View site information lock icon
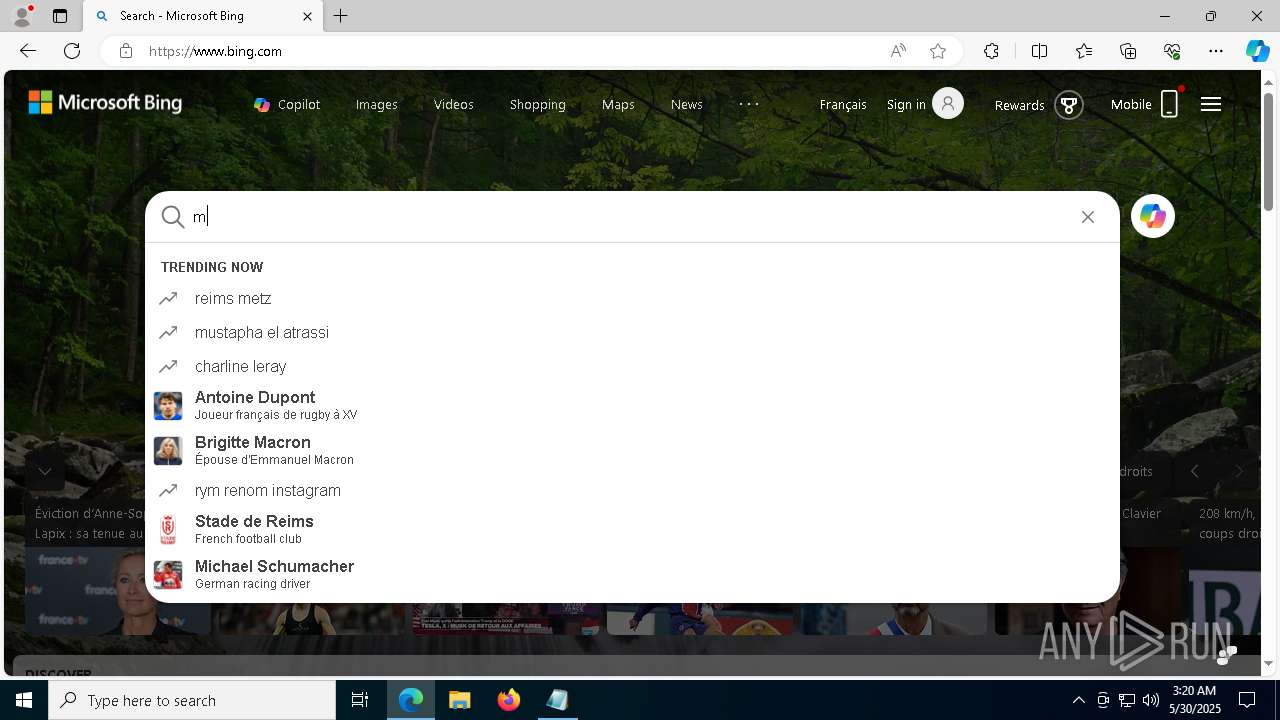This screenshot has height=720, width=1280. (126, 51)
